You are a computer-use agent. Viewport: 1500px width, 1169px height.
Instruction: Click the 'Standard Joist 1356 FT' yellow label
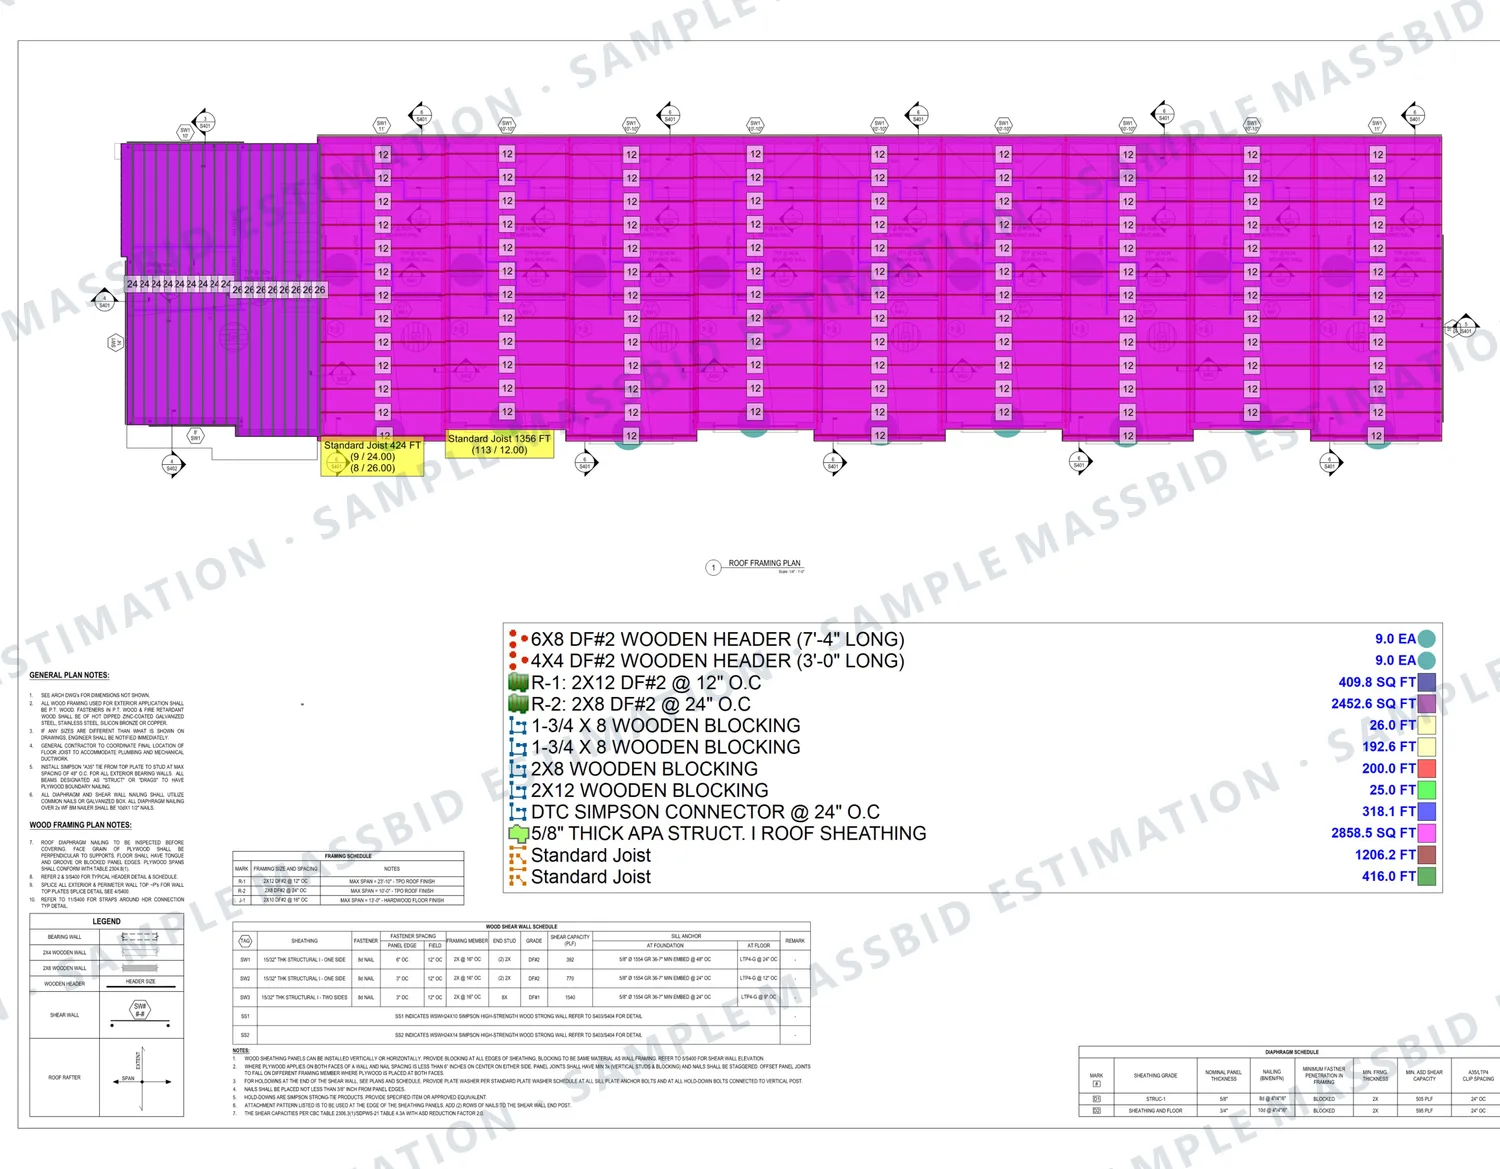click(499, 445)
